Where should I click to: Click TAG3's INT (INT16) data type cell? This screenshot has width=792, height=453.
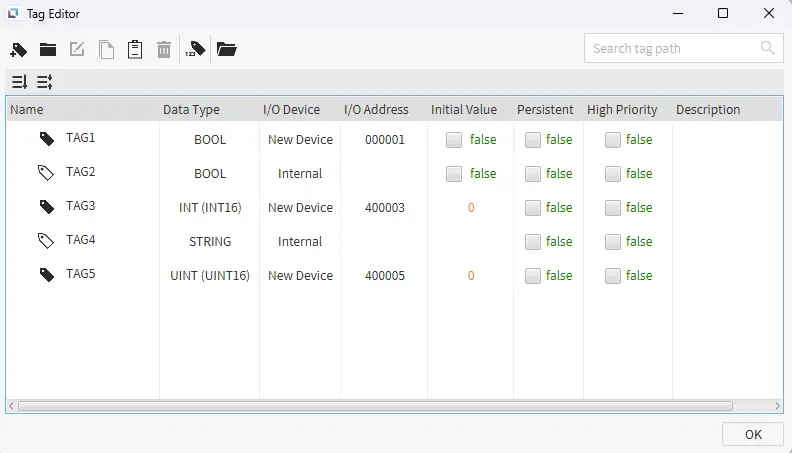click(x=210, y=208)
